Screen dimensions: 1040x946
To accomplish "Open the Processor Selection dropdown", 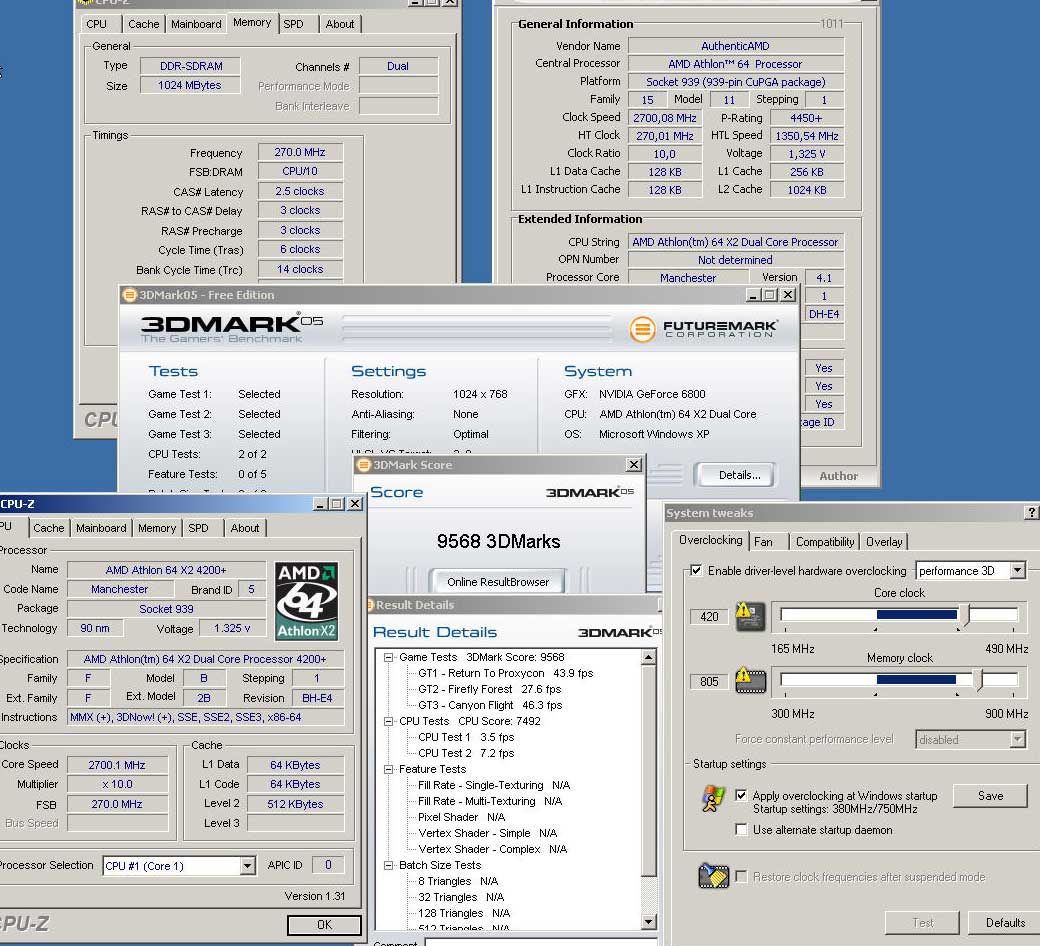I will point(247,866).
